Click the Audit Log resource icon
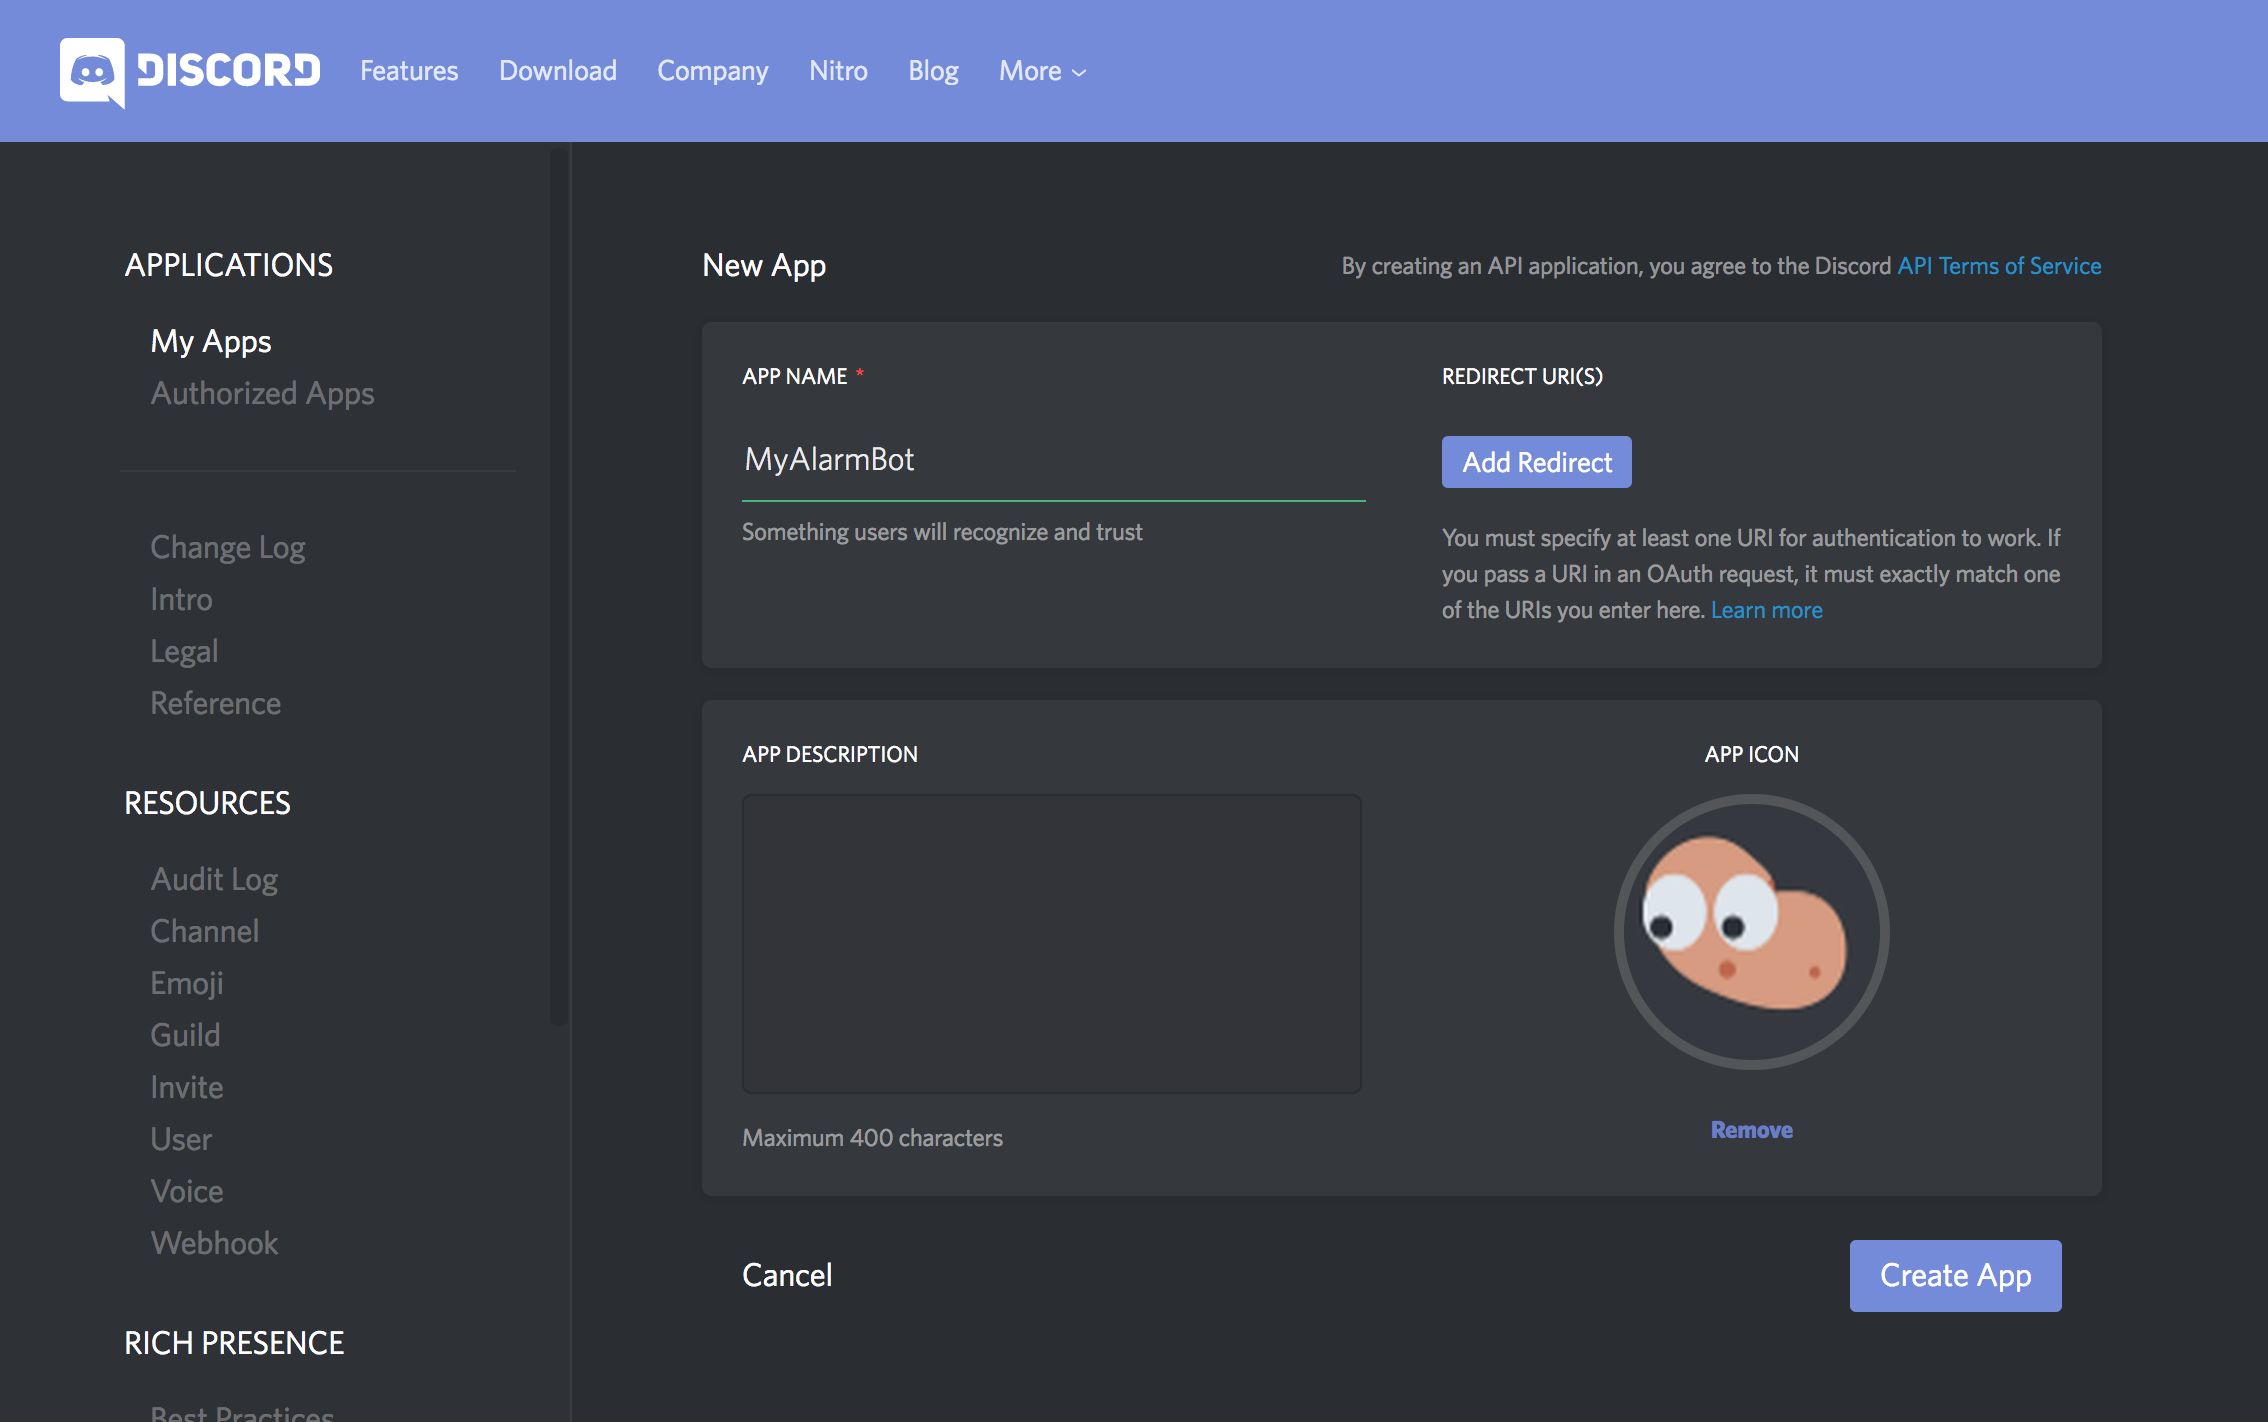The height and width of the screenshot is (1422, 2268). [215, 878]
